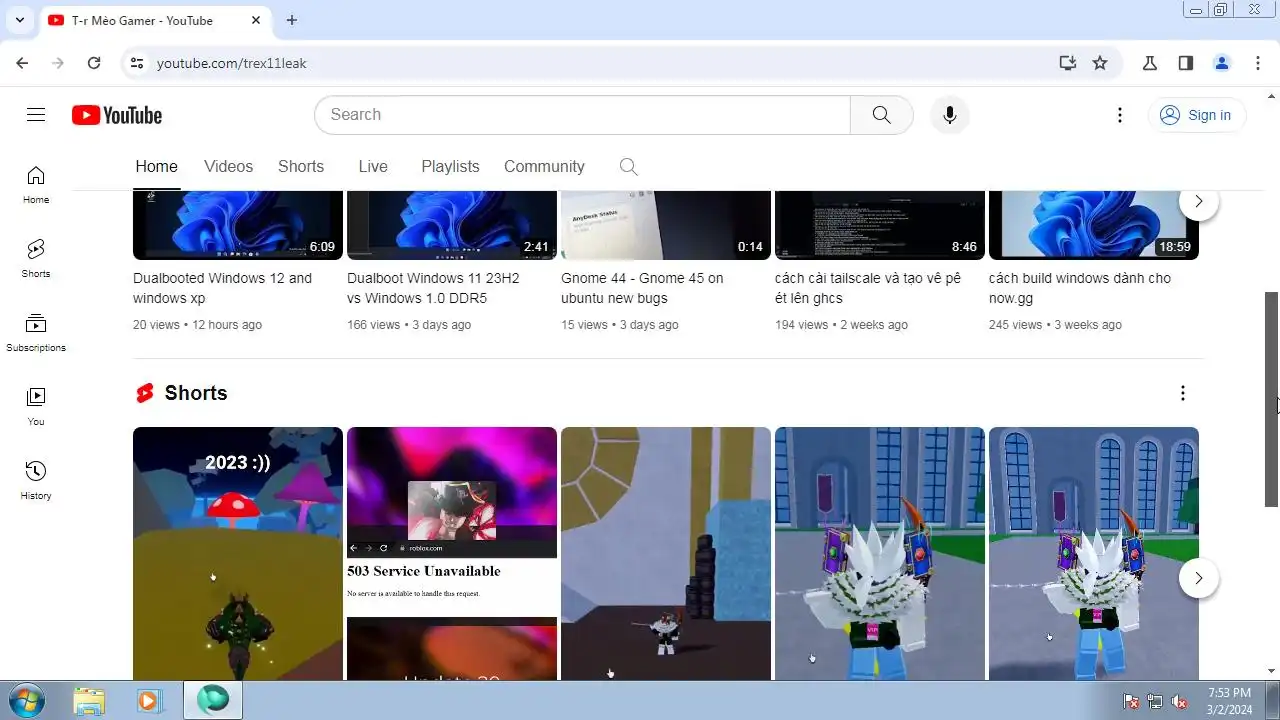Open video 'Dualbooted Windows 12 and windows xp'
This screenshot has width=1280, height=720.
[x=222, y=288]
